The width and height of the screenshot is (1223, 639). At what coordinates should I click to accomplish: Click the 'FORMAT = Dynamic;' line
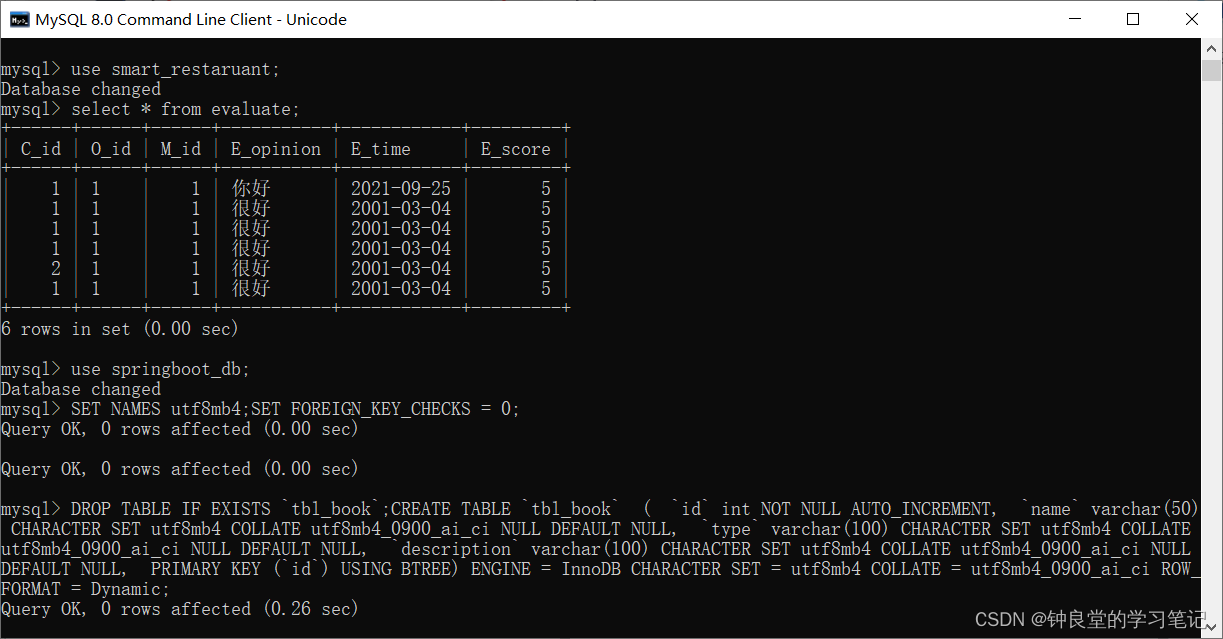click(x=86, y=589)
